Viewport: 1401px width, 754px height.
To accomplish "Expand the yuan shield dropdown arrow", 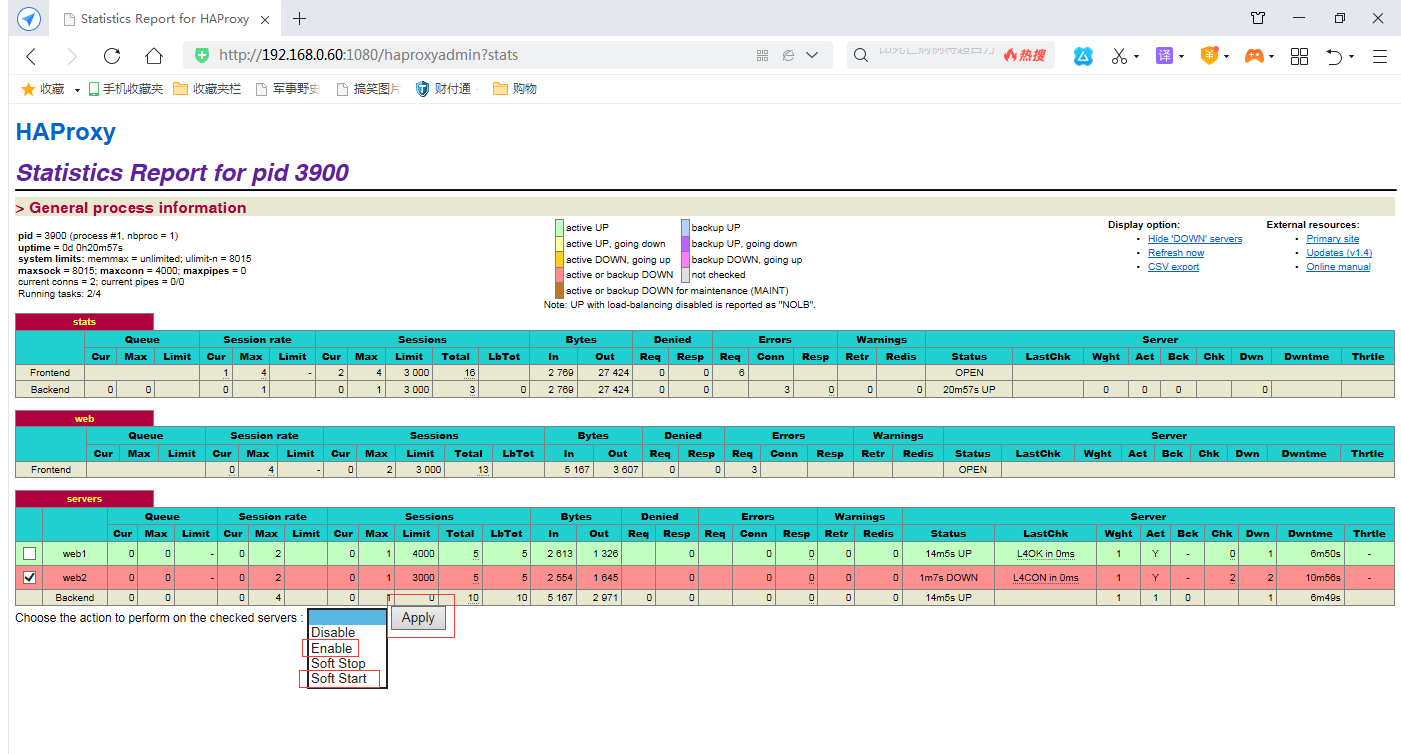I will pyautogui.click(x=1226, y=57).
